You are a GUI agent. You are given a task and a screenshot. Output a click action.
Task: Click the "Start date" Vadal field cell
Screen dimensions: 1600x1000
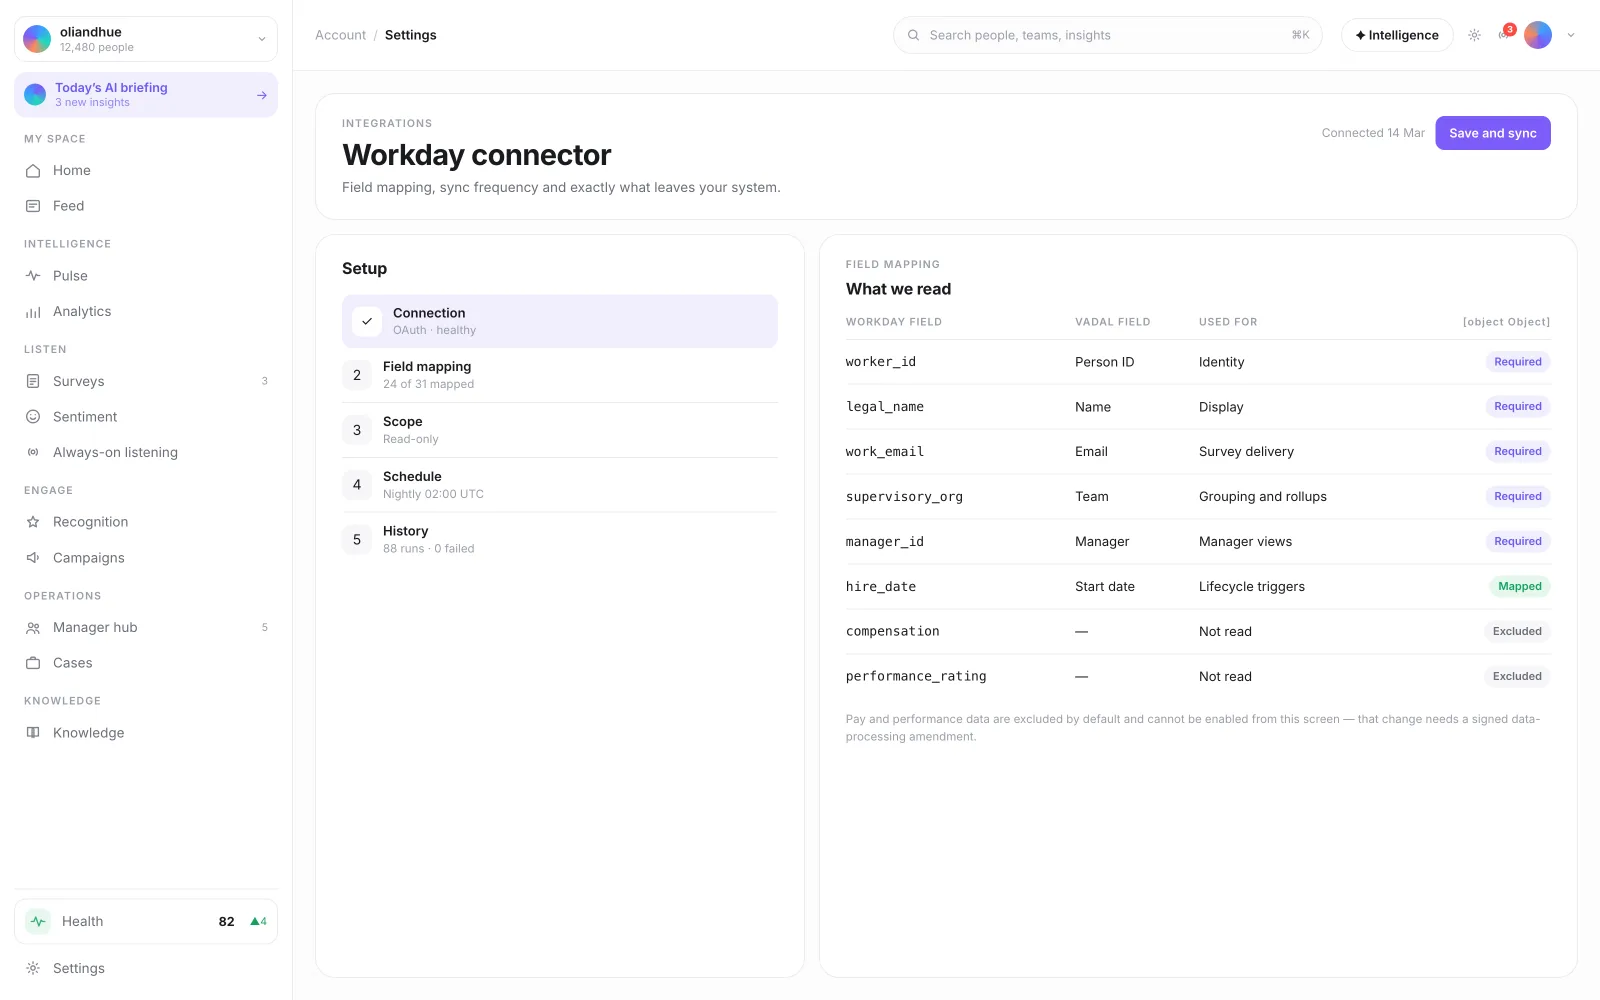(x=1105, y=587)
